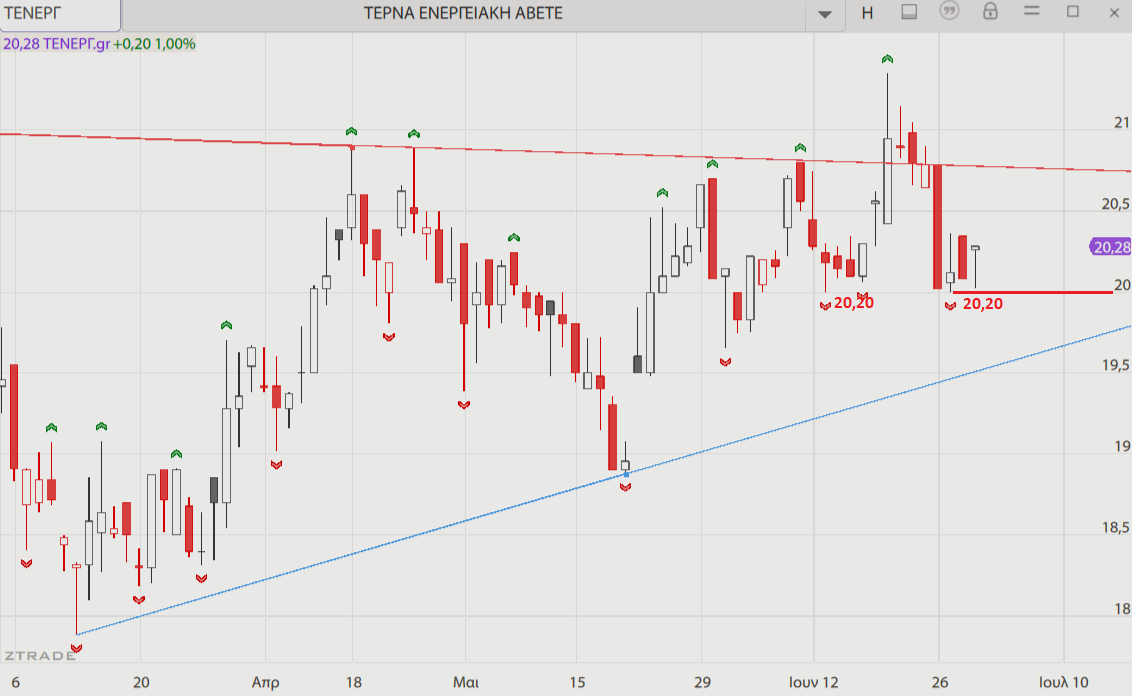Click the ΤΕΝΕΡΓ symbol field

60,14
